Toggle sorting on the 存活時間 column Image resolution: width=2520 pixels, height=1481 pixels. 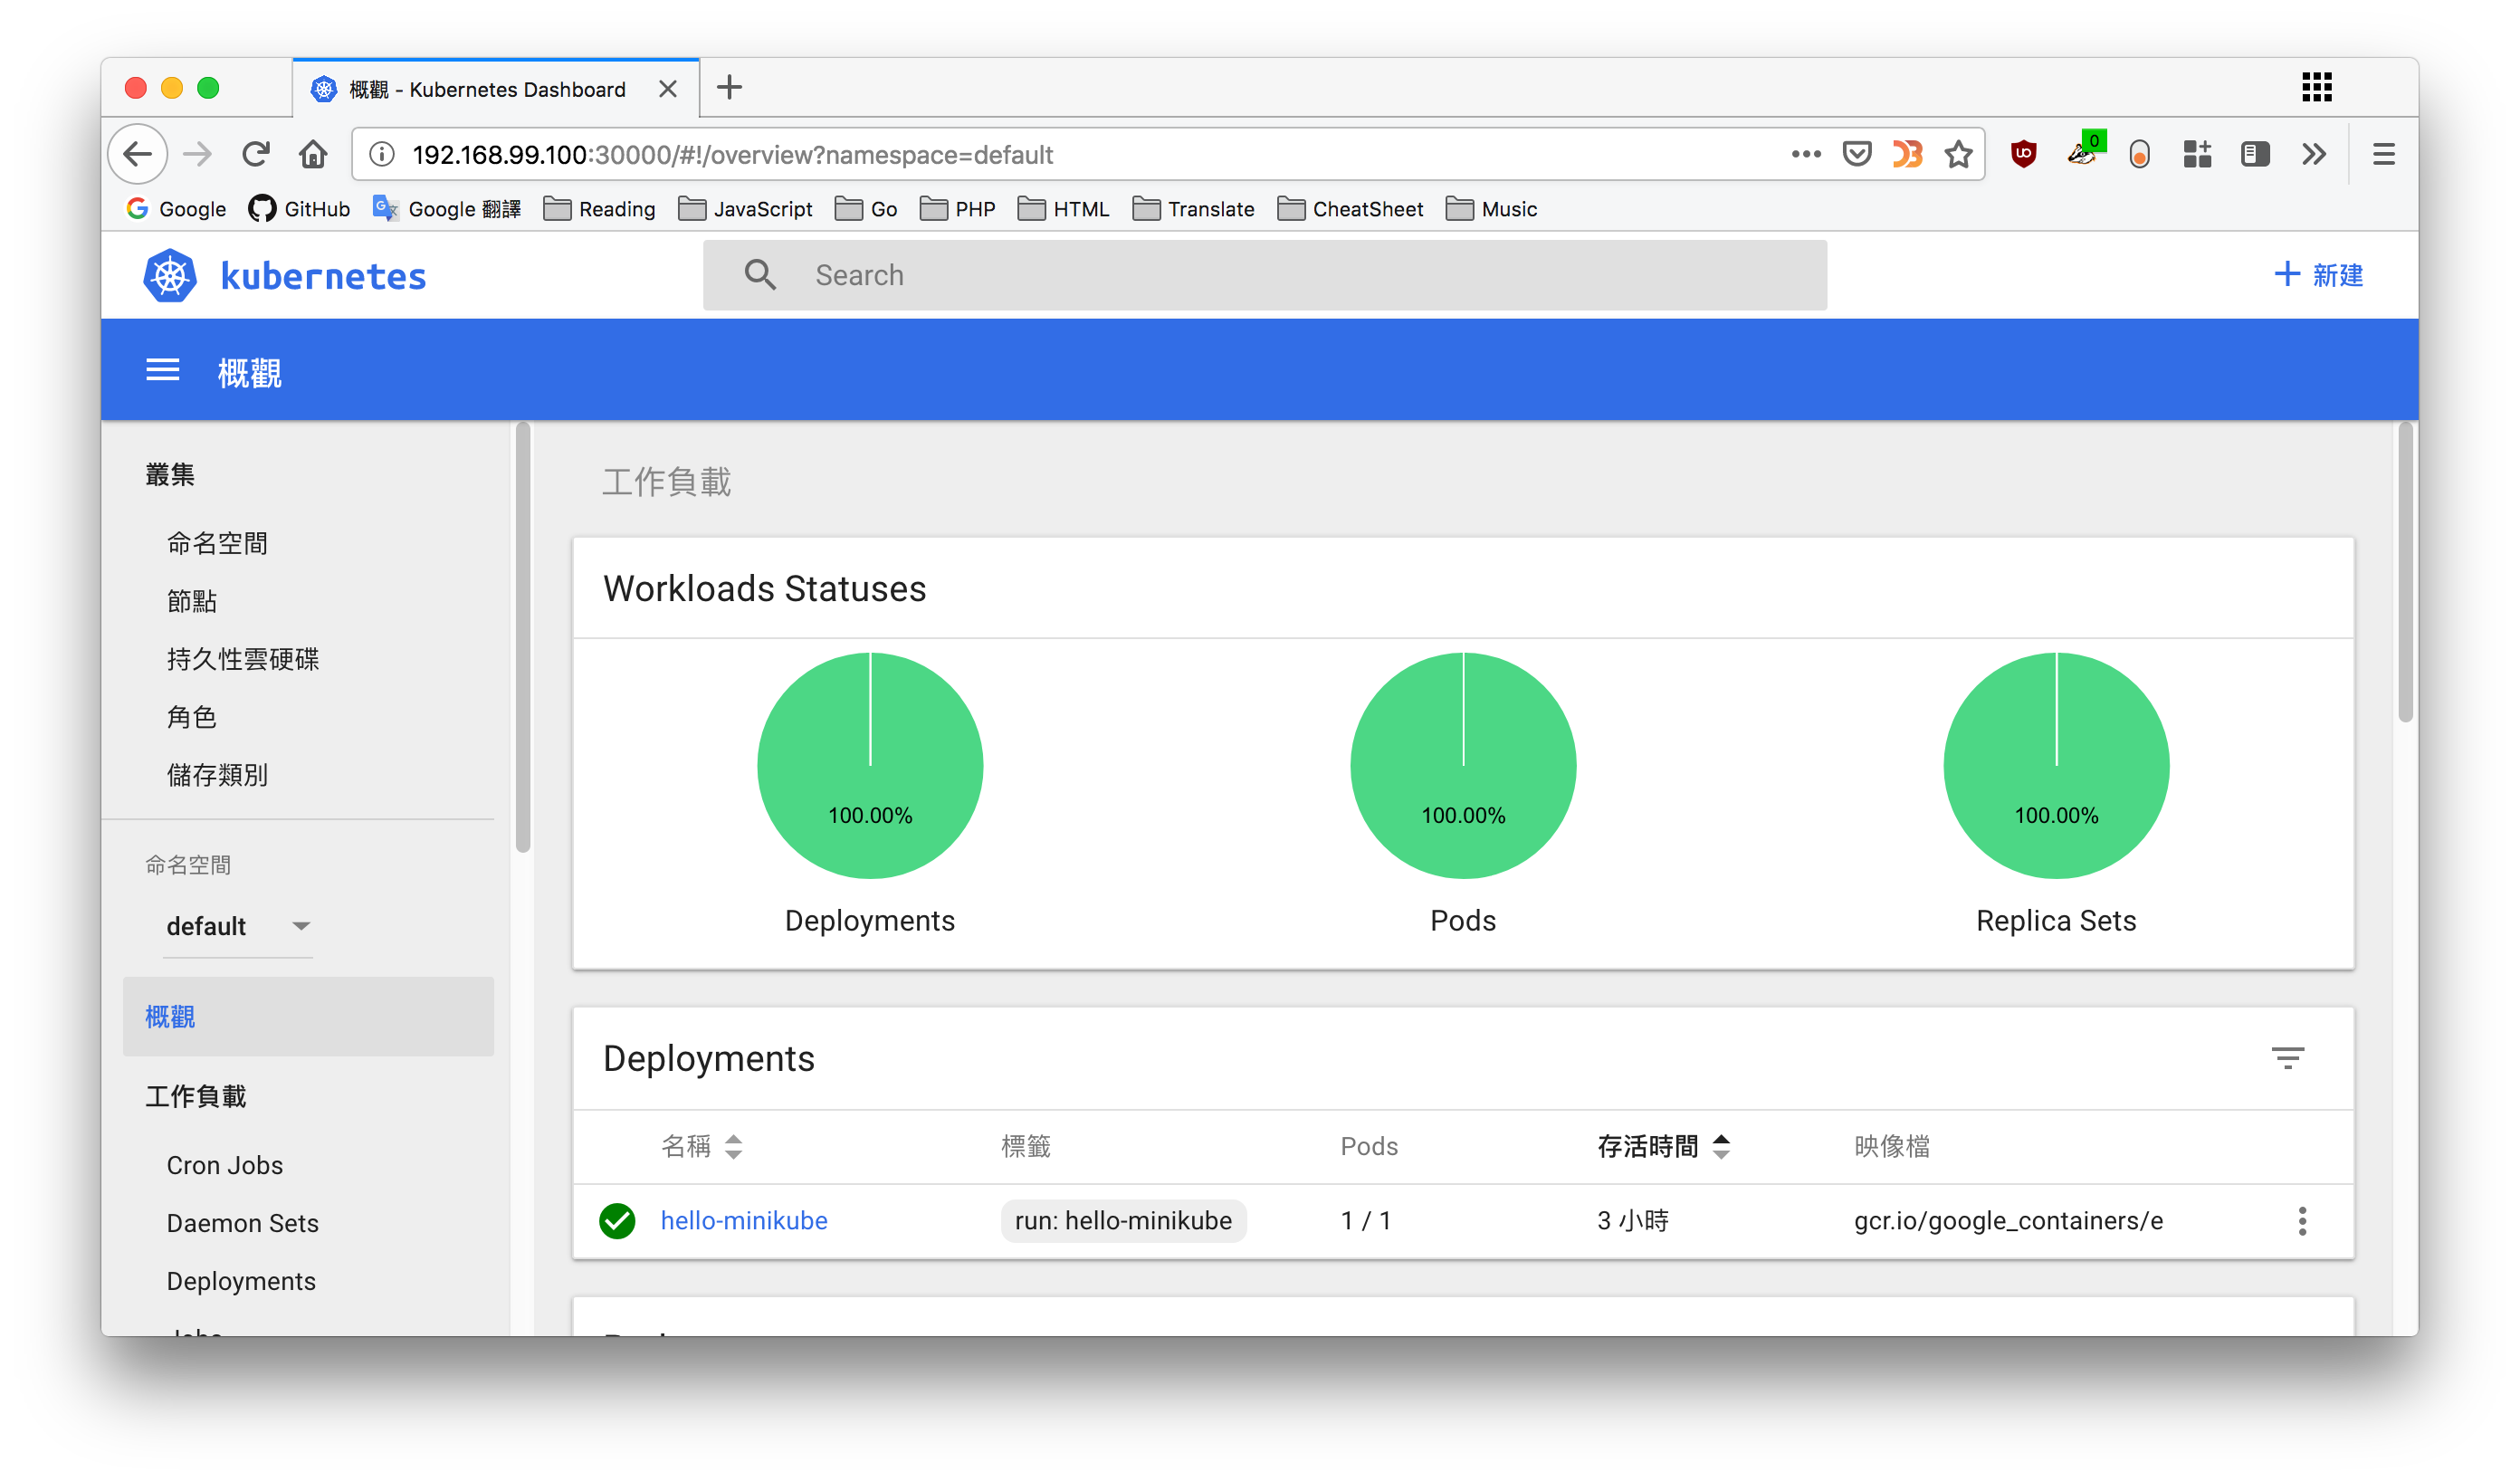coord(1721,1146)
